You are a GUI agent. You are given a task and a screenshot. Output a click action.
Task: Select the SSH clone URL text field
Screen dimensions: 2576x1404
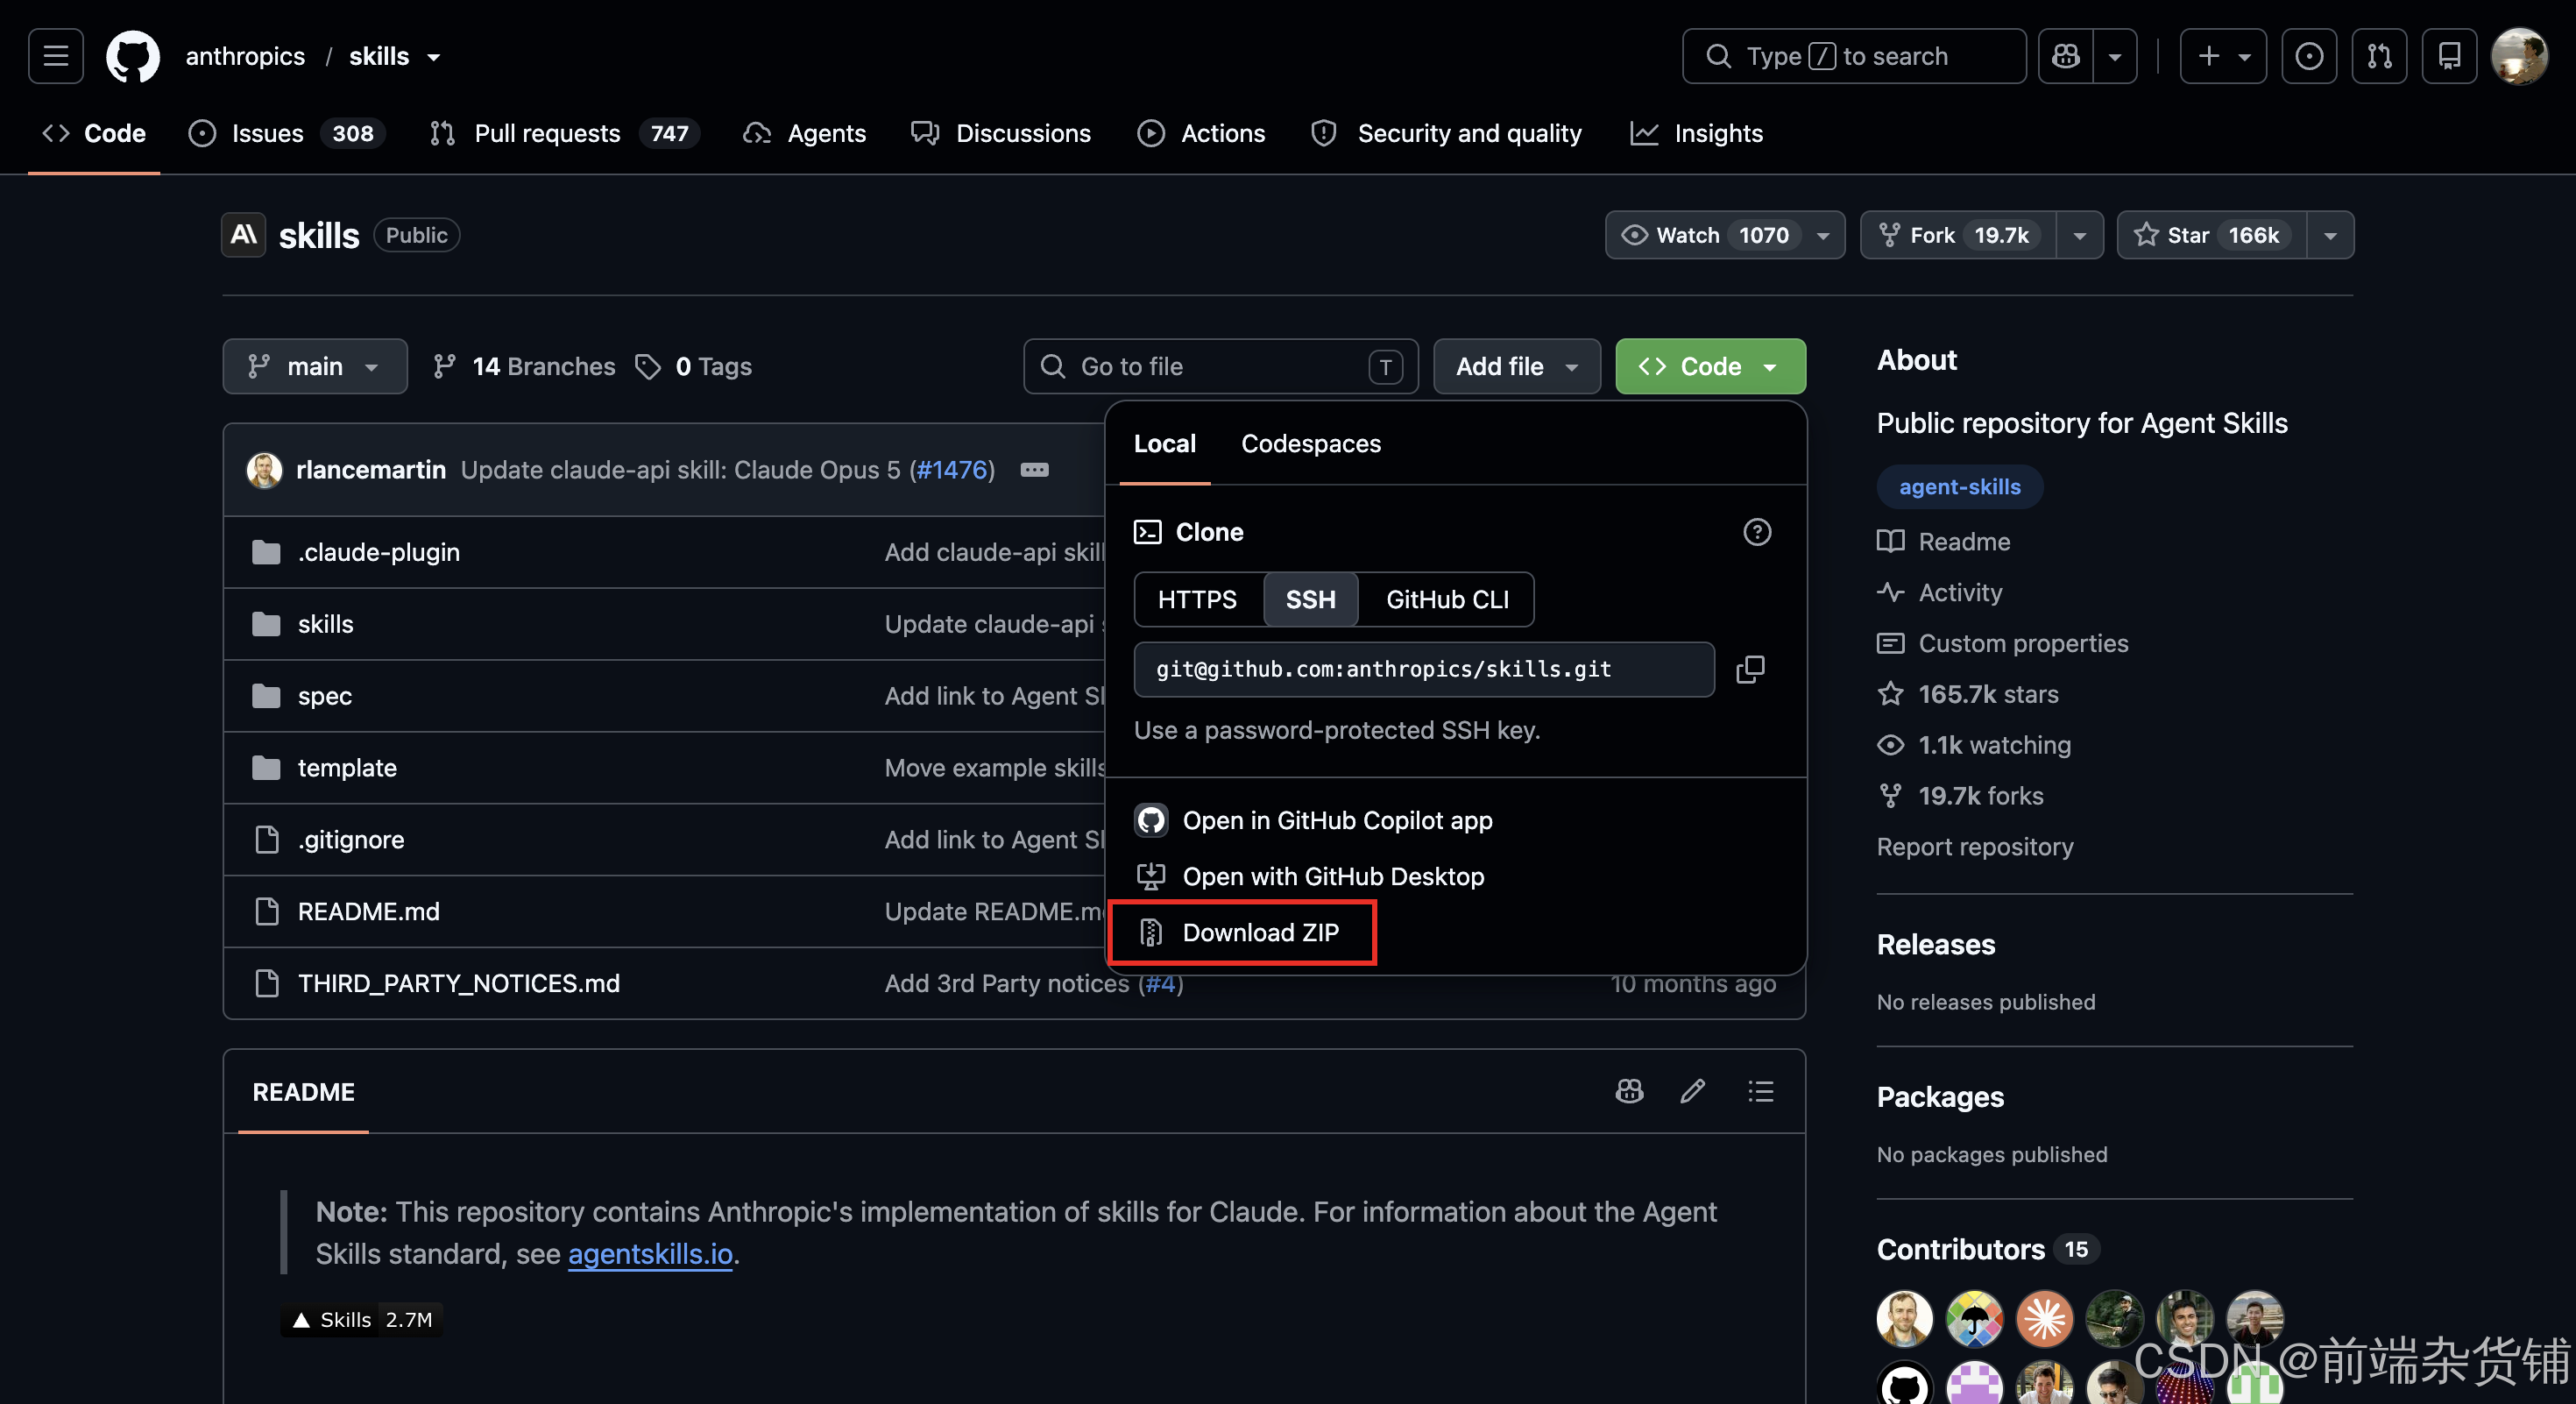[1423, 669]
